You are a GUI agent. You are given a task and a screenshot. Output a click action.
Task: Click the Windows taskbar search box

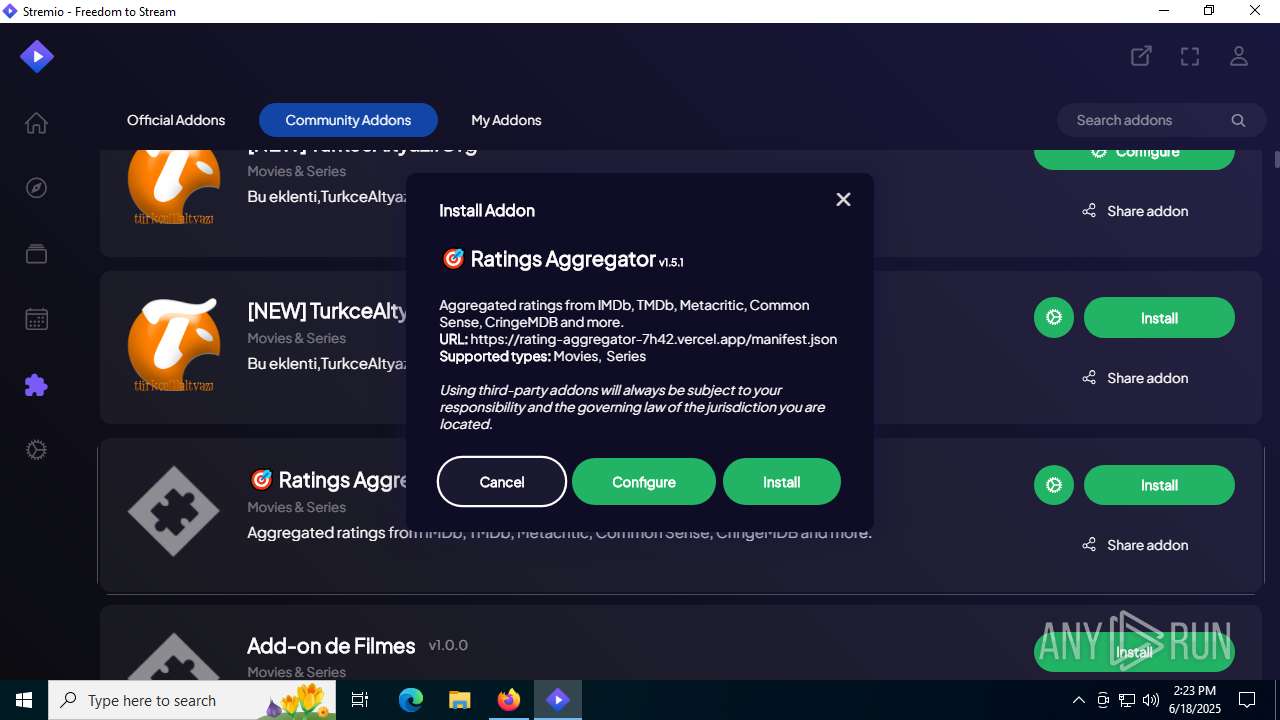(x=192, y=700)
